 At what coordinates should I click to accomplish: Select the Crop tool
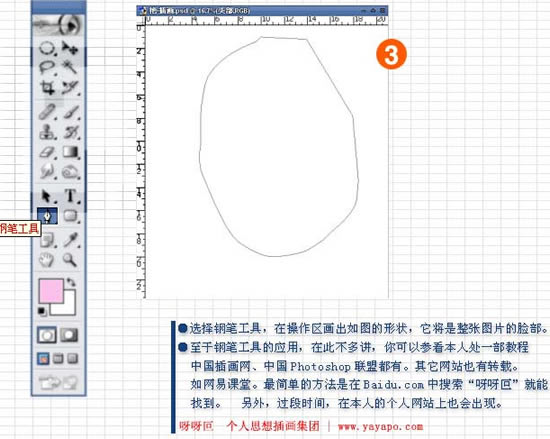pyautogui.click(x=47, y=88)
